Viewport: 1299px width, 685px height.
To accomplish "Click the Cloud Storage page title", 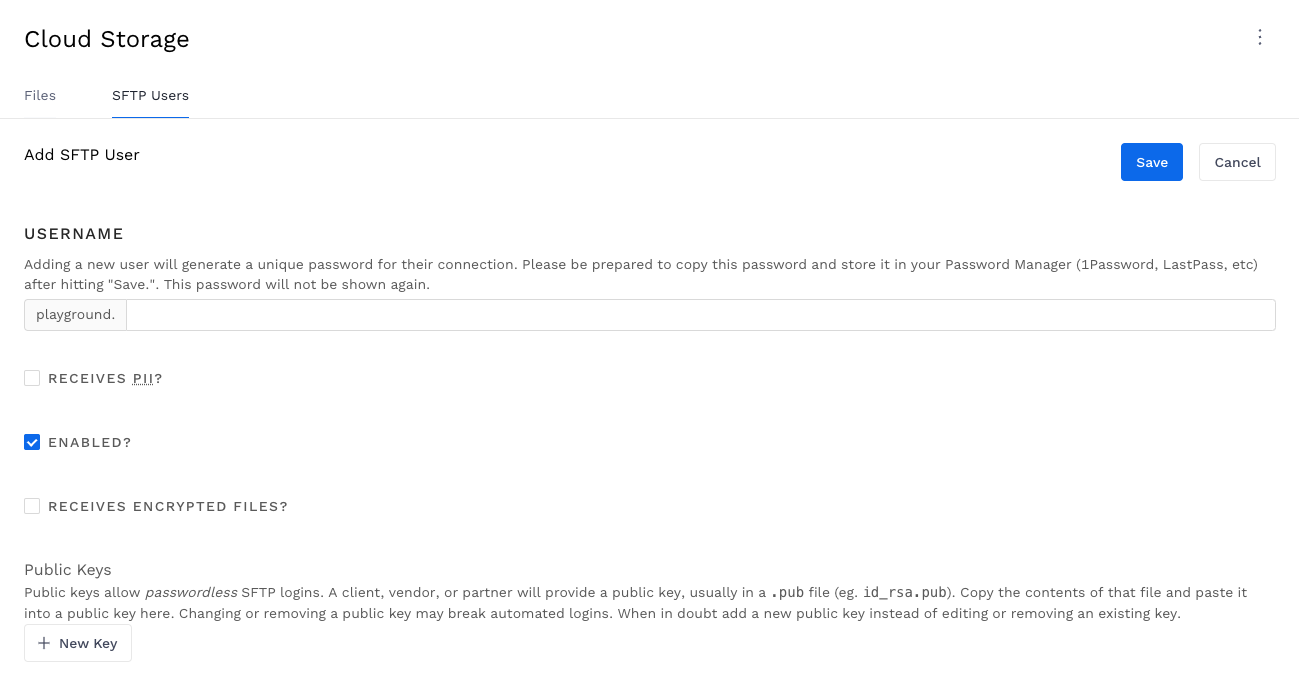I will 106,39.
